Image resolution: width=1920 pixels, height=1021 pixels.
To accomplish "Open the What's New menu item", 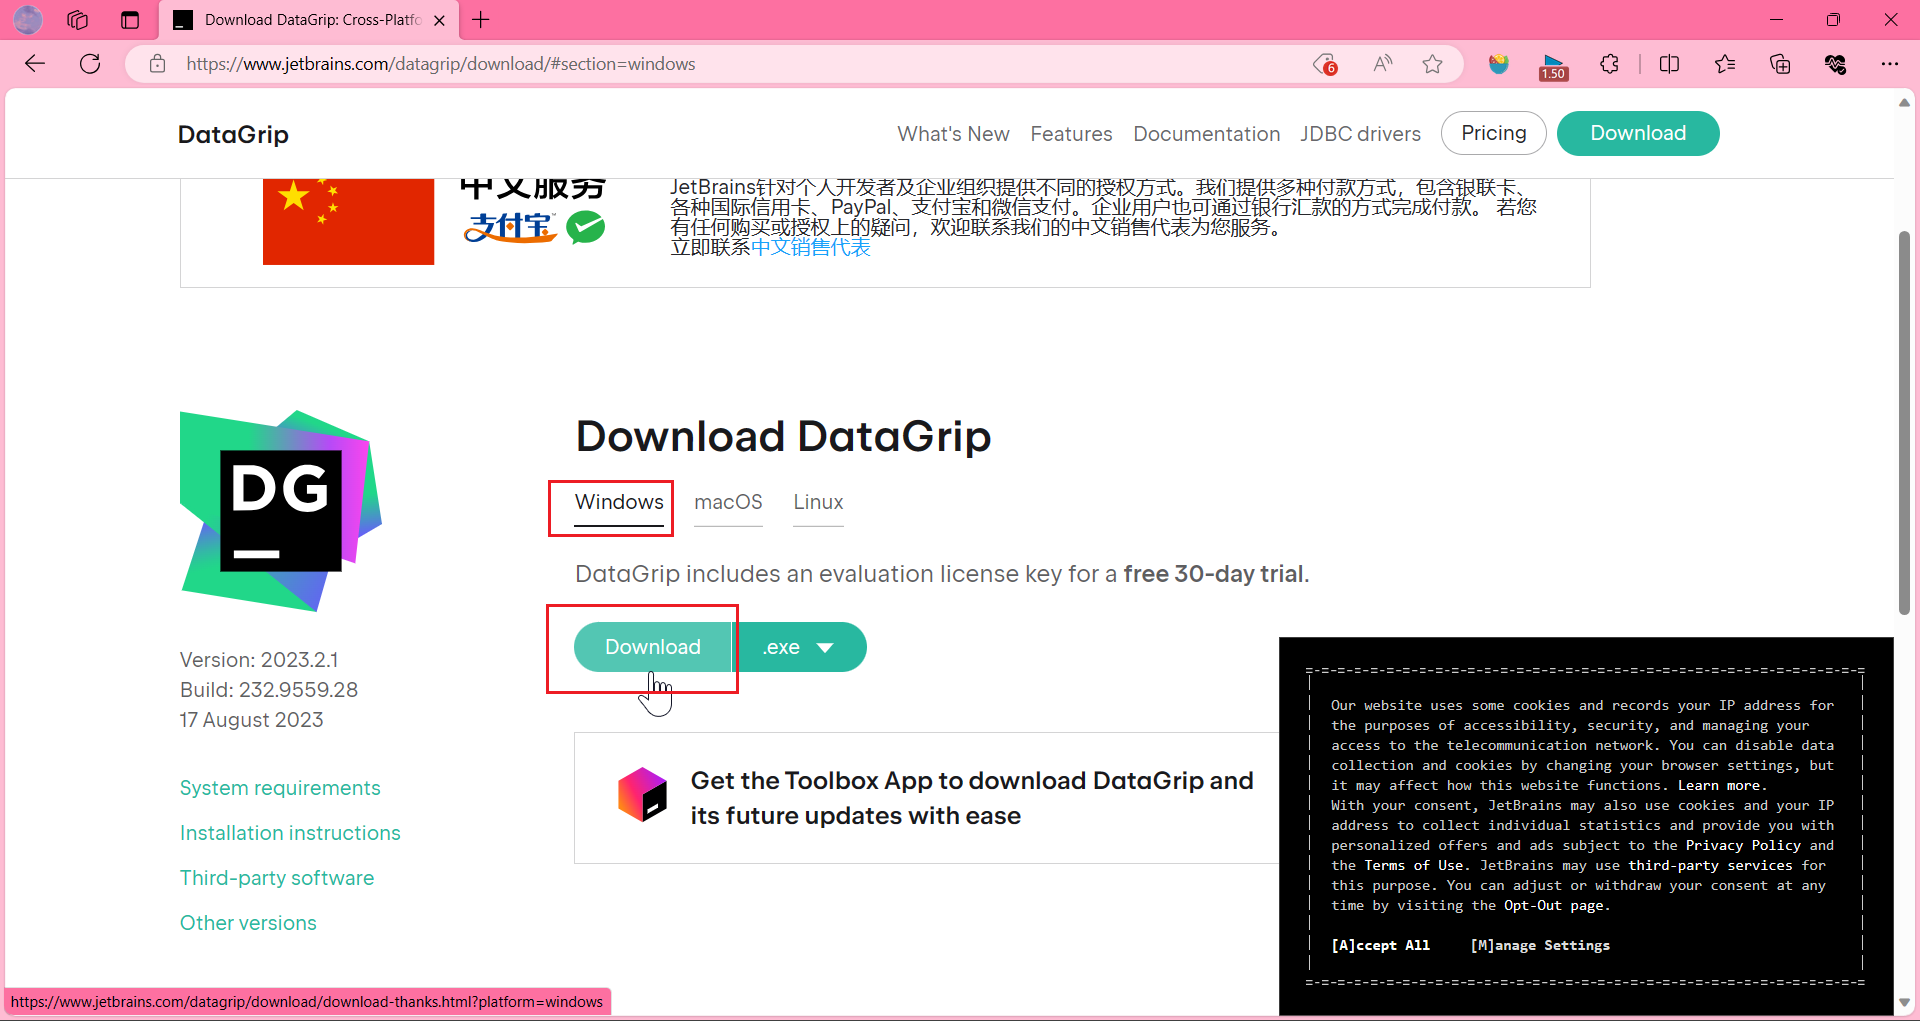I will (x=953, y=134).
